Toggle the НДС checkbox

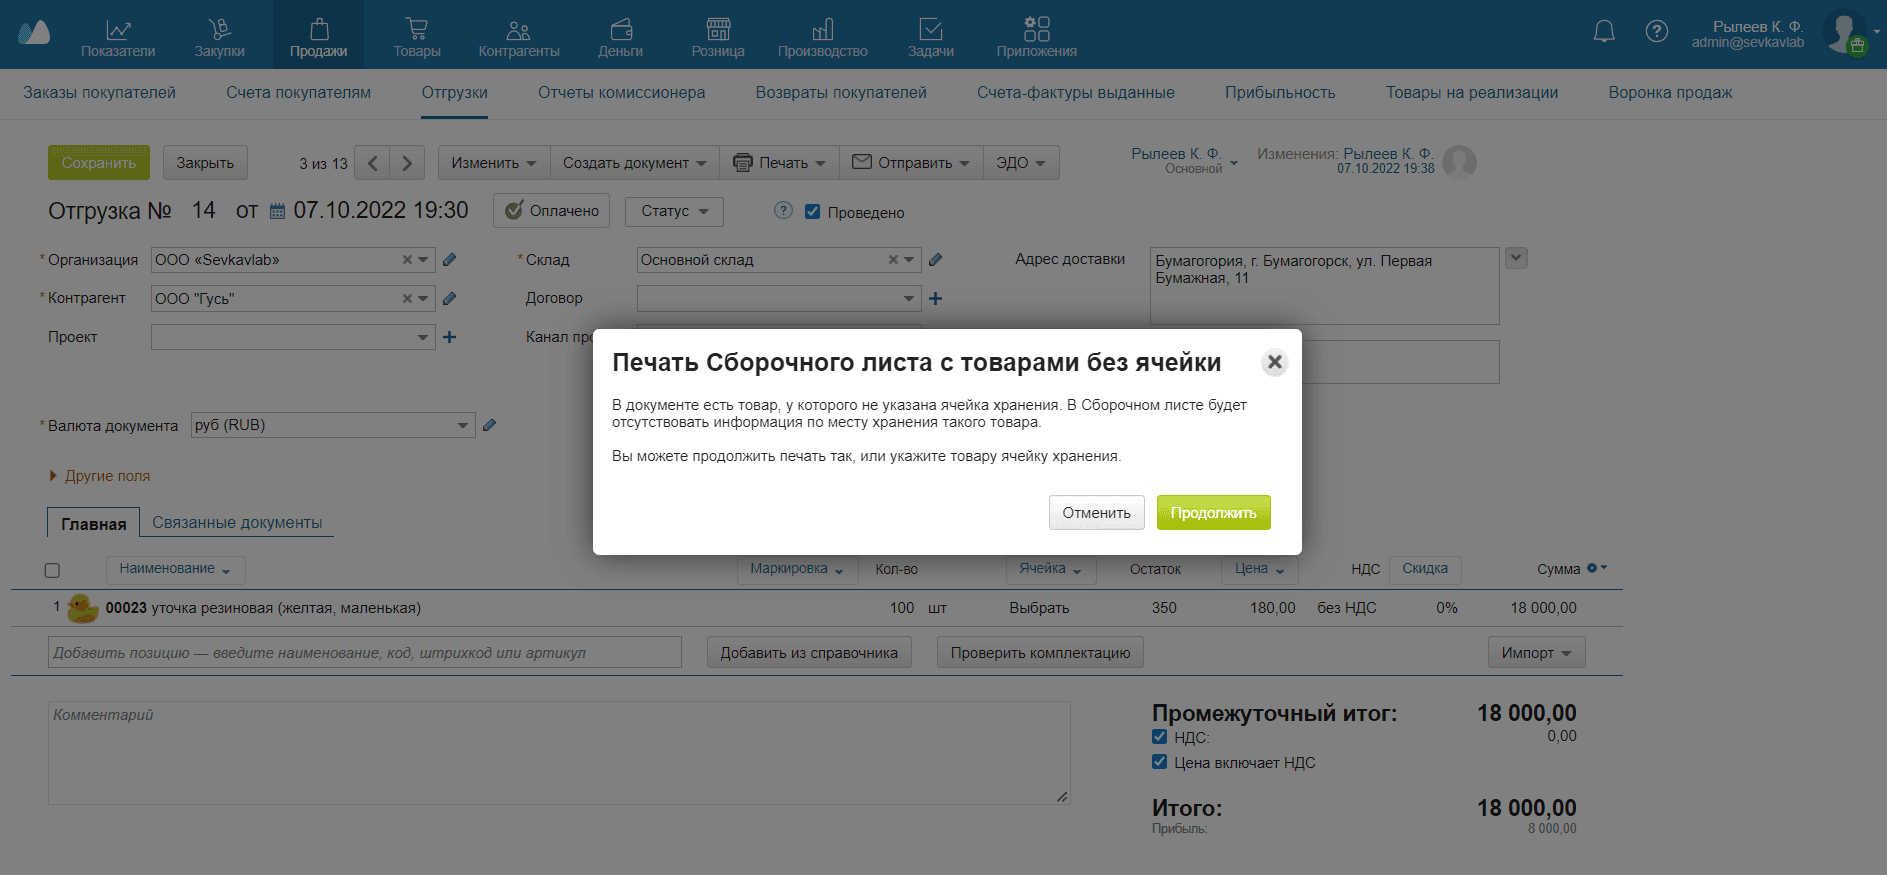[1159, 737]
